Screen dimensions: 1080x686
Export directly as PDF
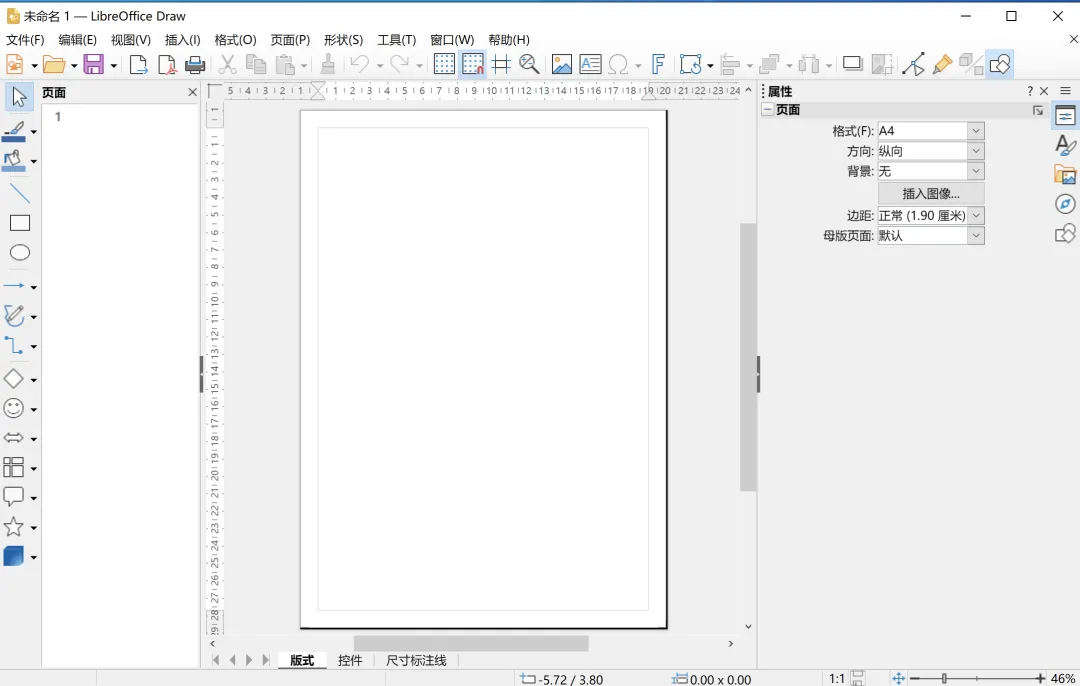167,65
